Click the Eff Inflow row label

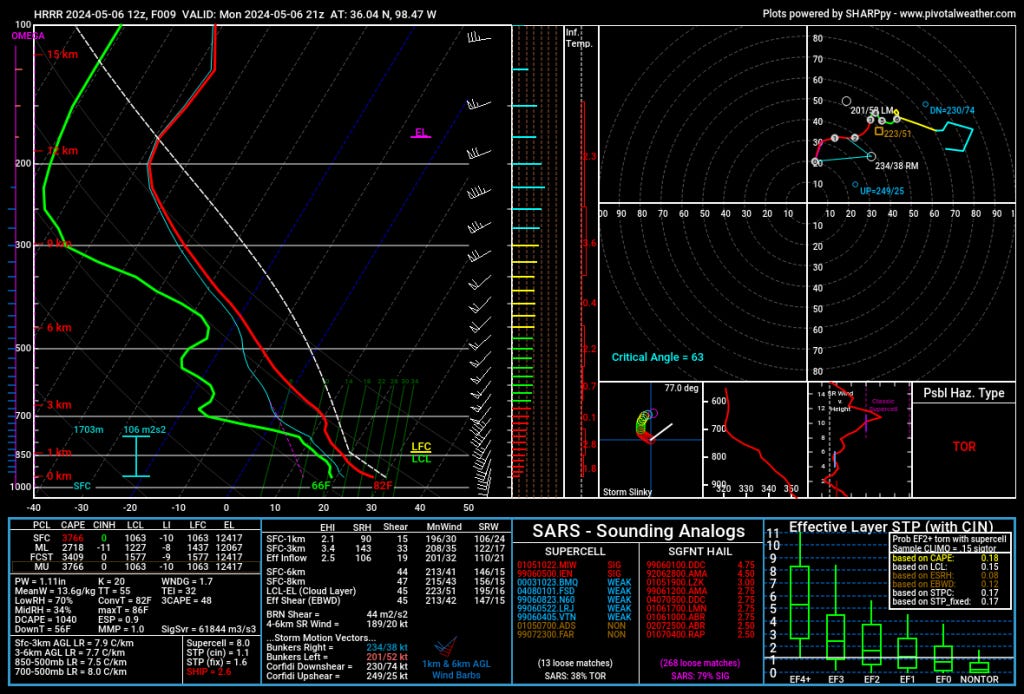pos(286,558)
